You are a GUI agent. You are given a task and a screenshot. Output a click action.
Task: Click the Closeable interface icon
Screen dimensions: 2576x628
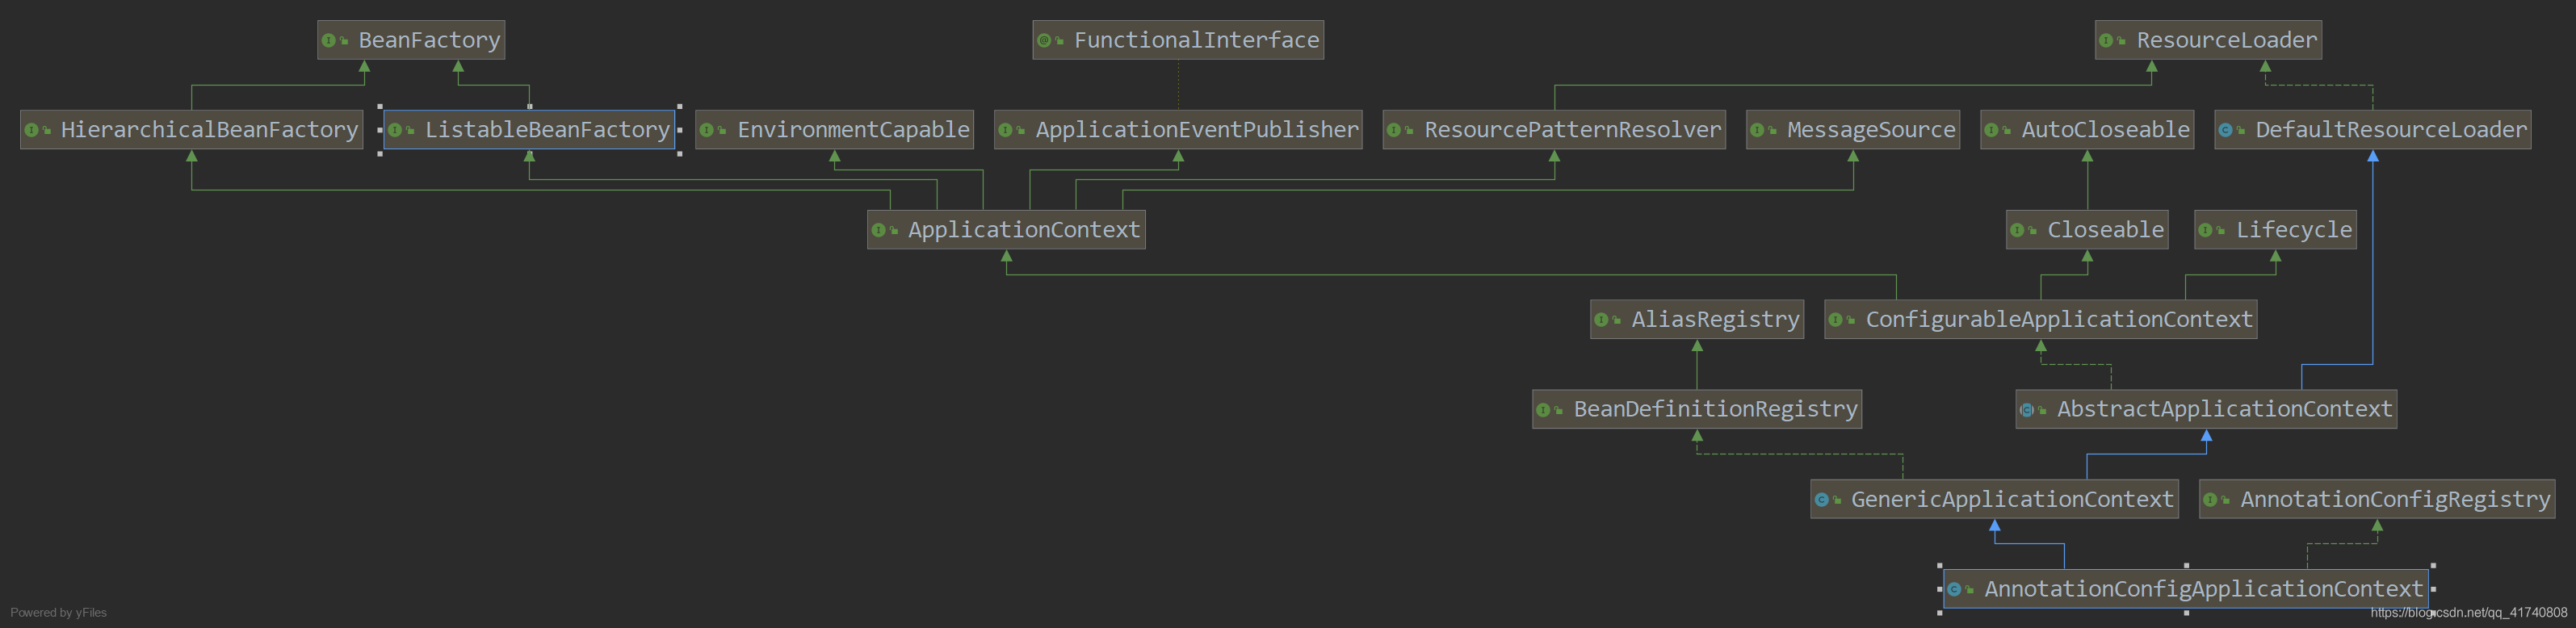(2018, 230)
